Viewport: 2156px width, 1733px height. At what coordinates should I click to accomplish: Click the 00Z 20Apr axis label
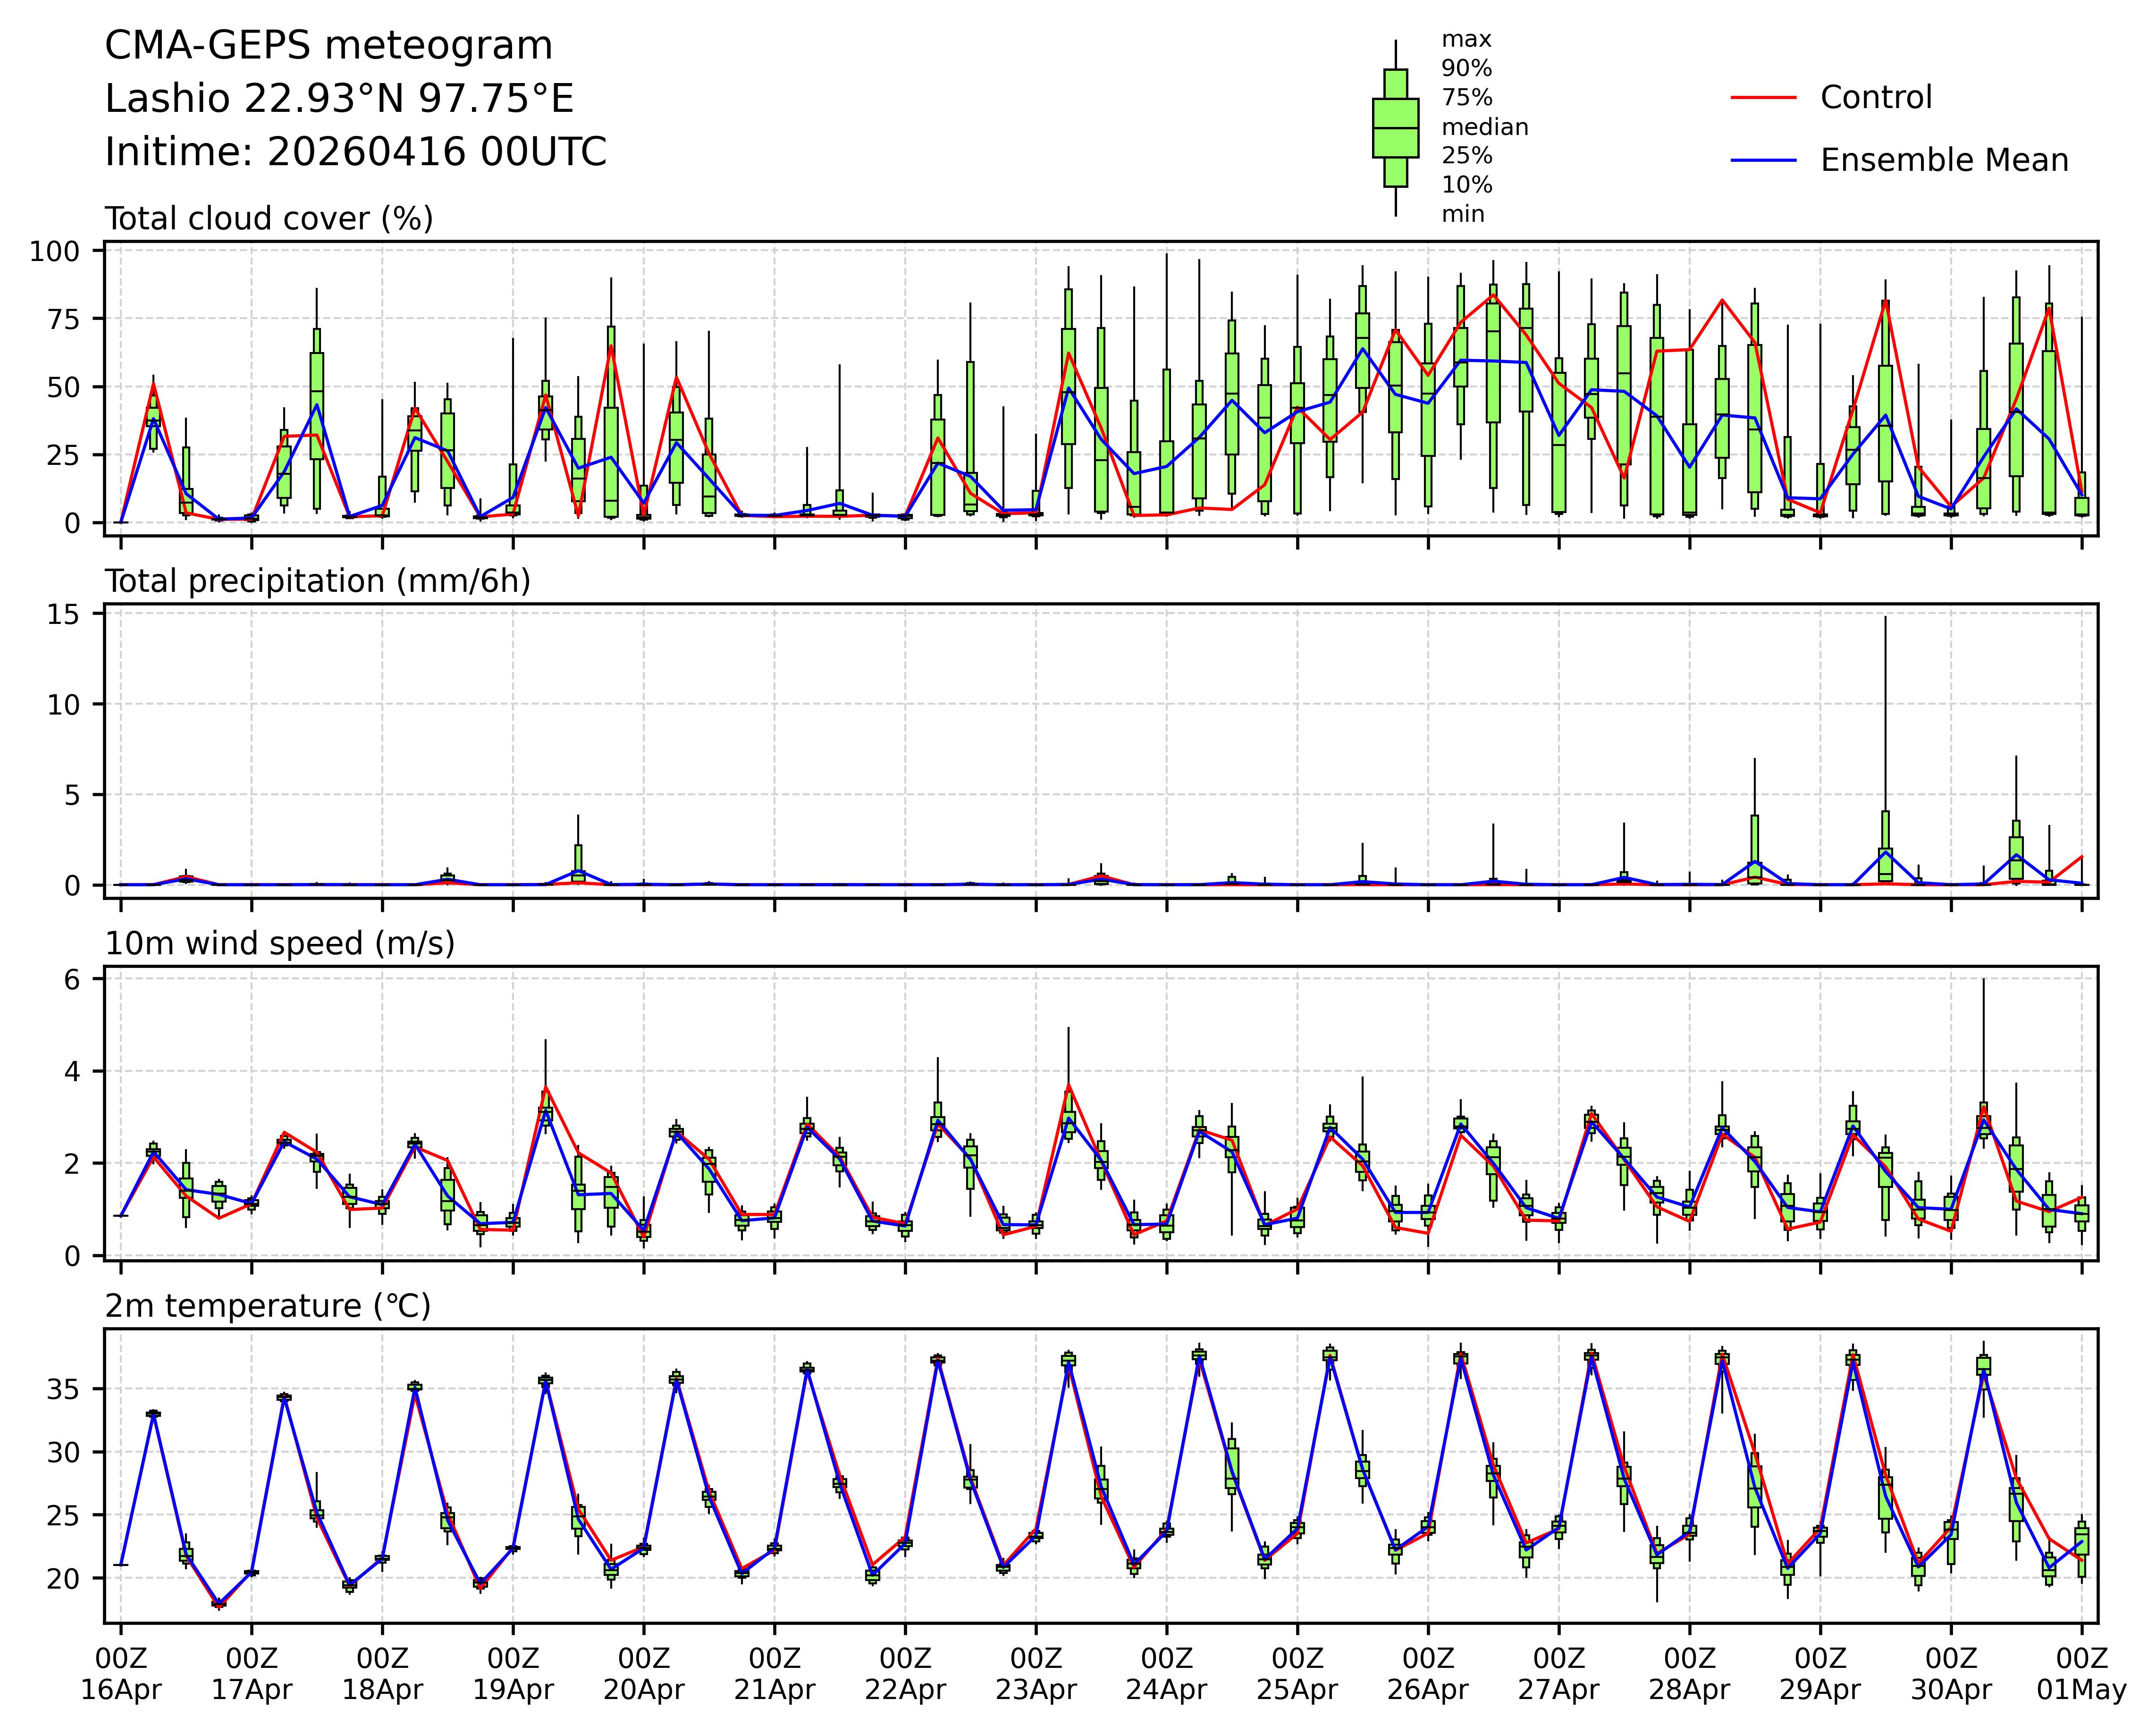[643, 1674]
